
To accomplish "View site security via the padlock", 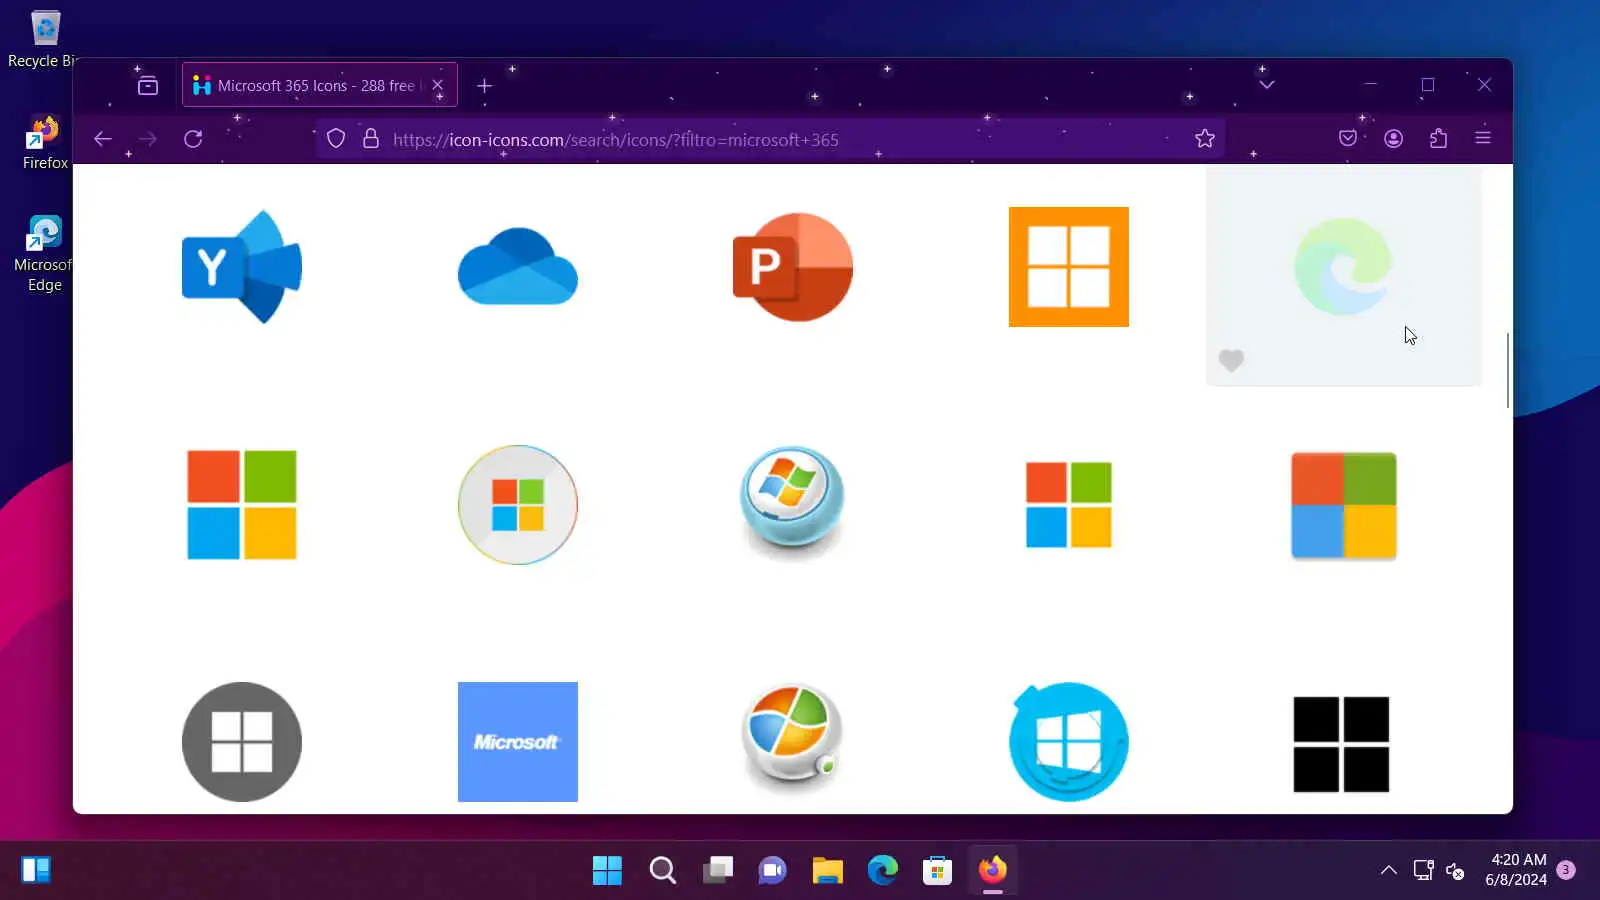I will 371,139.
